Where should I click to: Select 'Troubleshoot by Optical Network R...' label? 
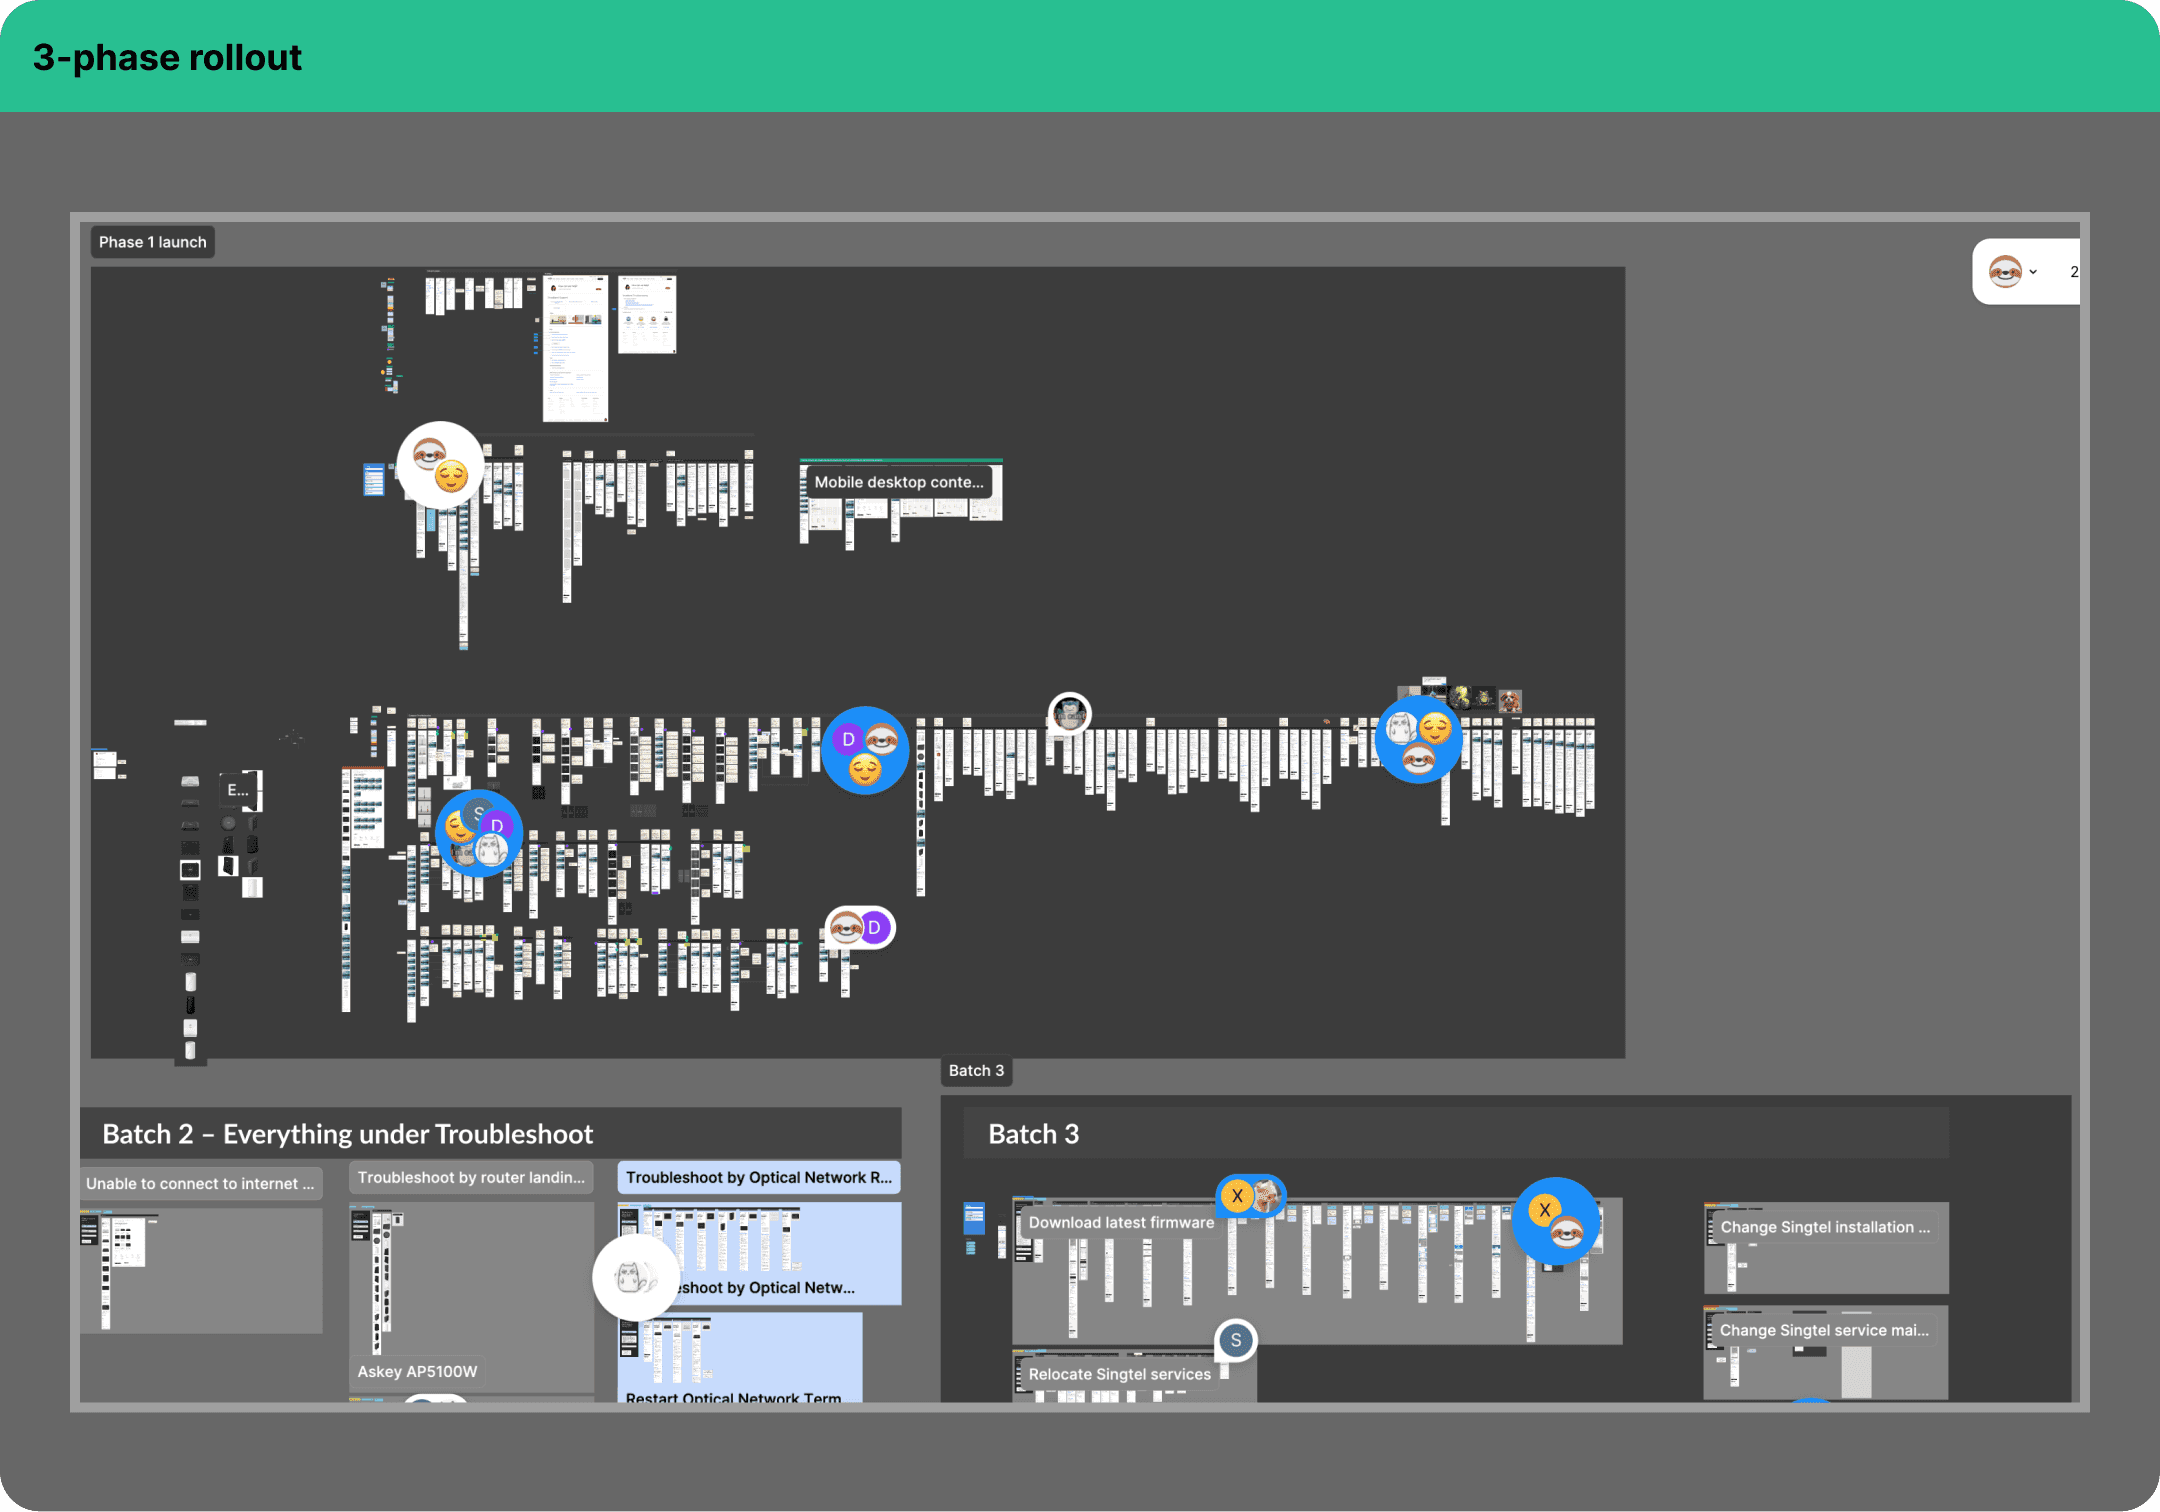pos(758,1178)
